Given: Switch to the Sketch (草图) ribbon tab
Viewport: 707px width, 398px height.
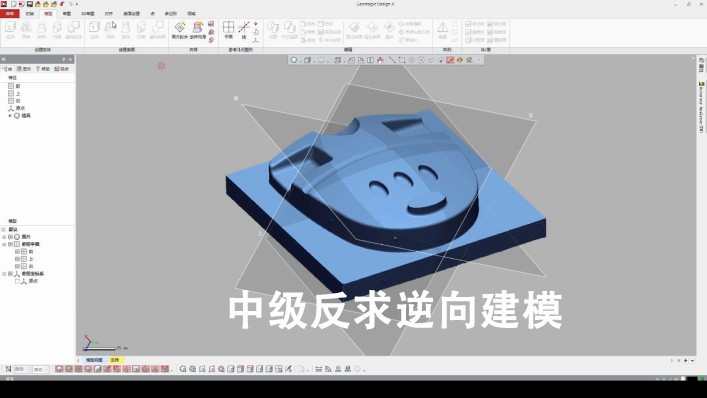Looking at the screenshot, I should (67, 14).
